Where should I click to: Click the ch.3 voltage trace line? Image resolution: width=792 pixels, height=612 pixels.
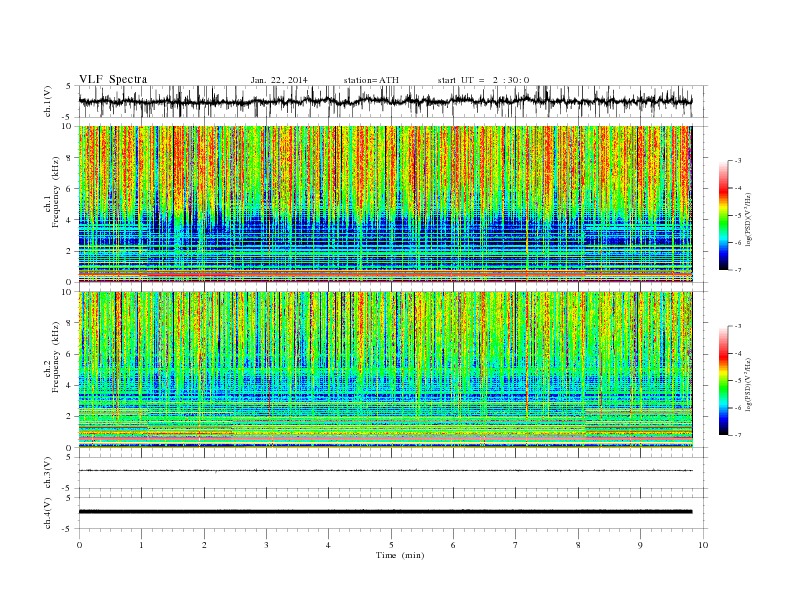385,471
